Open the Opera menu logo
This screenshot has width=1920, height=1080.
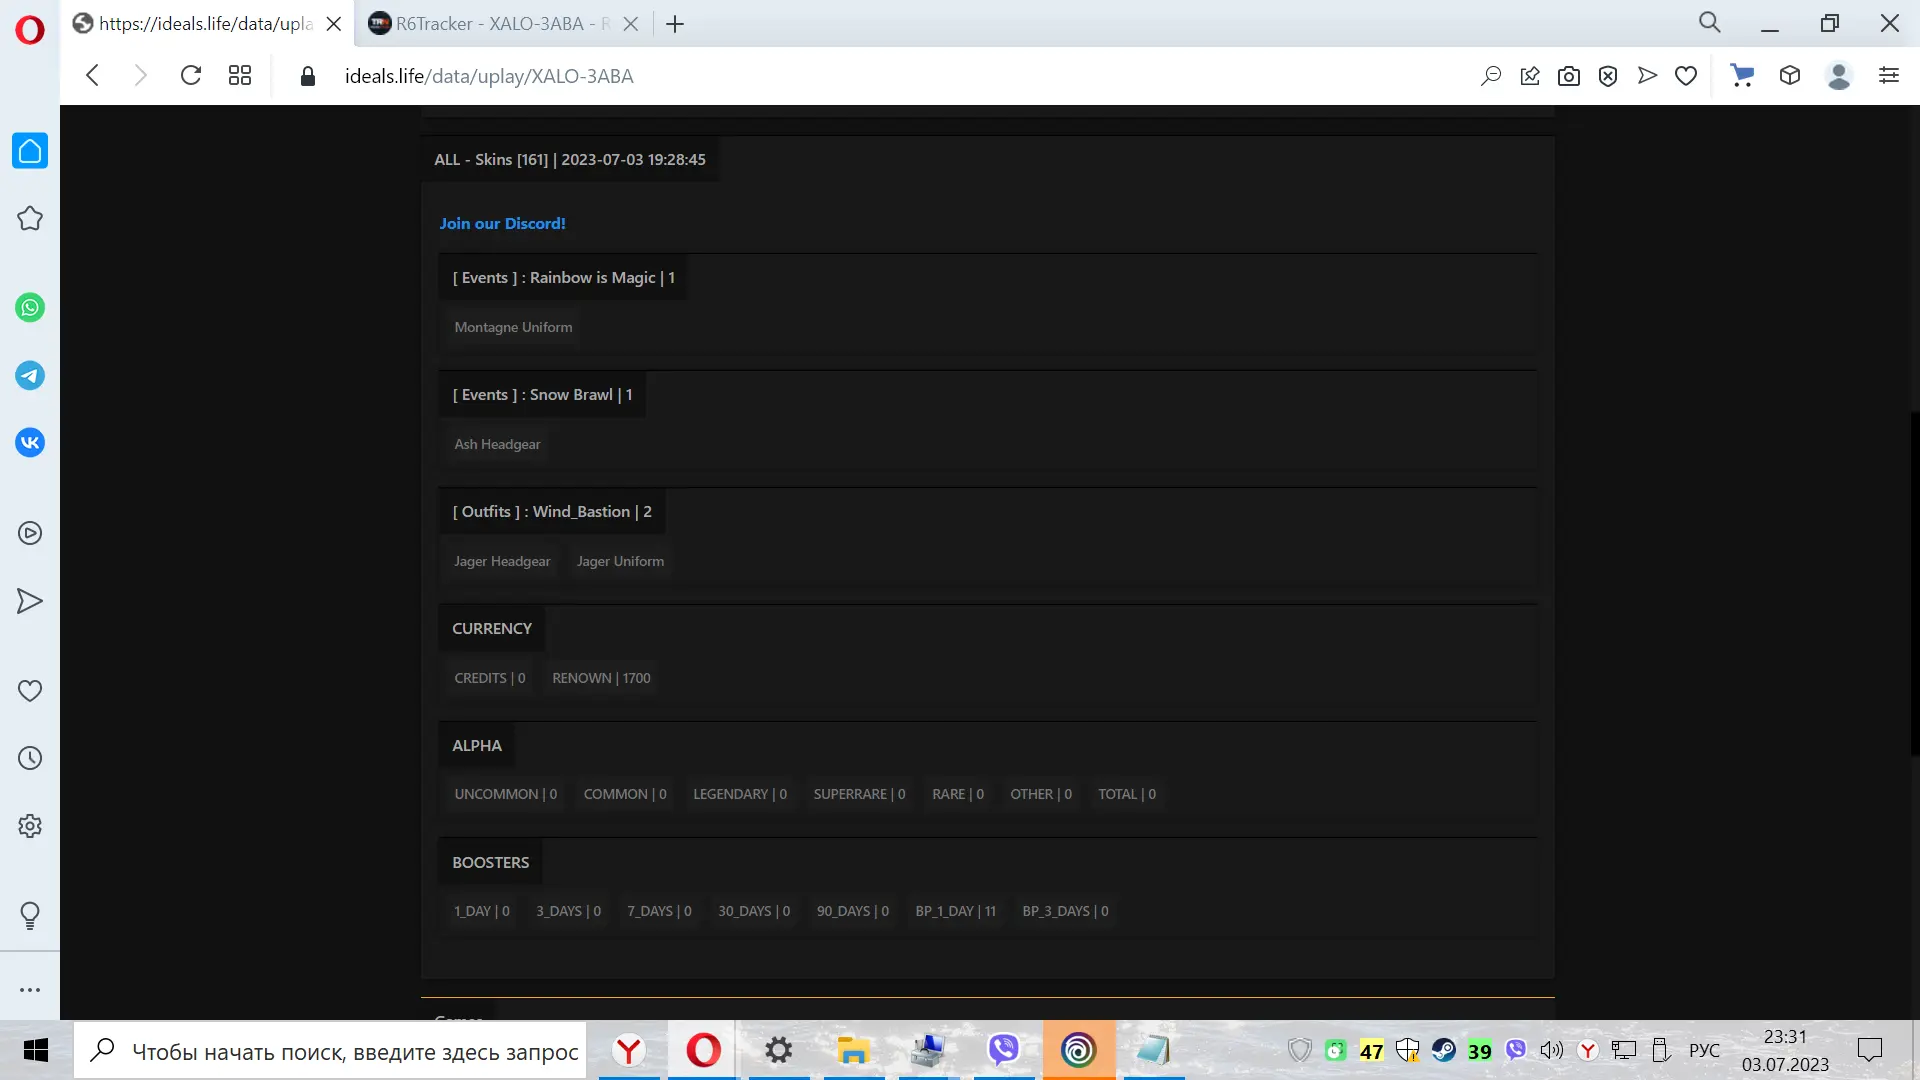click(x=30, y=30)
